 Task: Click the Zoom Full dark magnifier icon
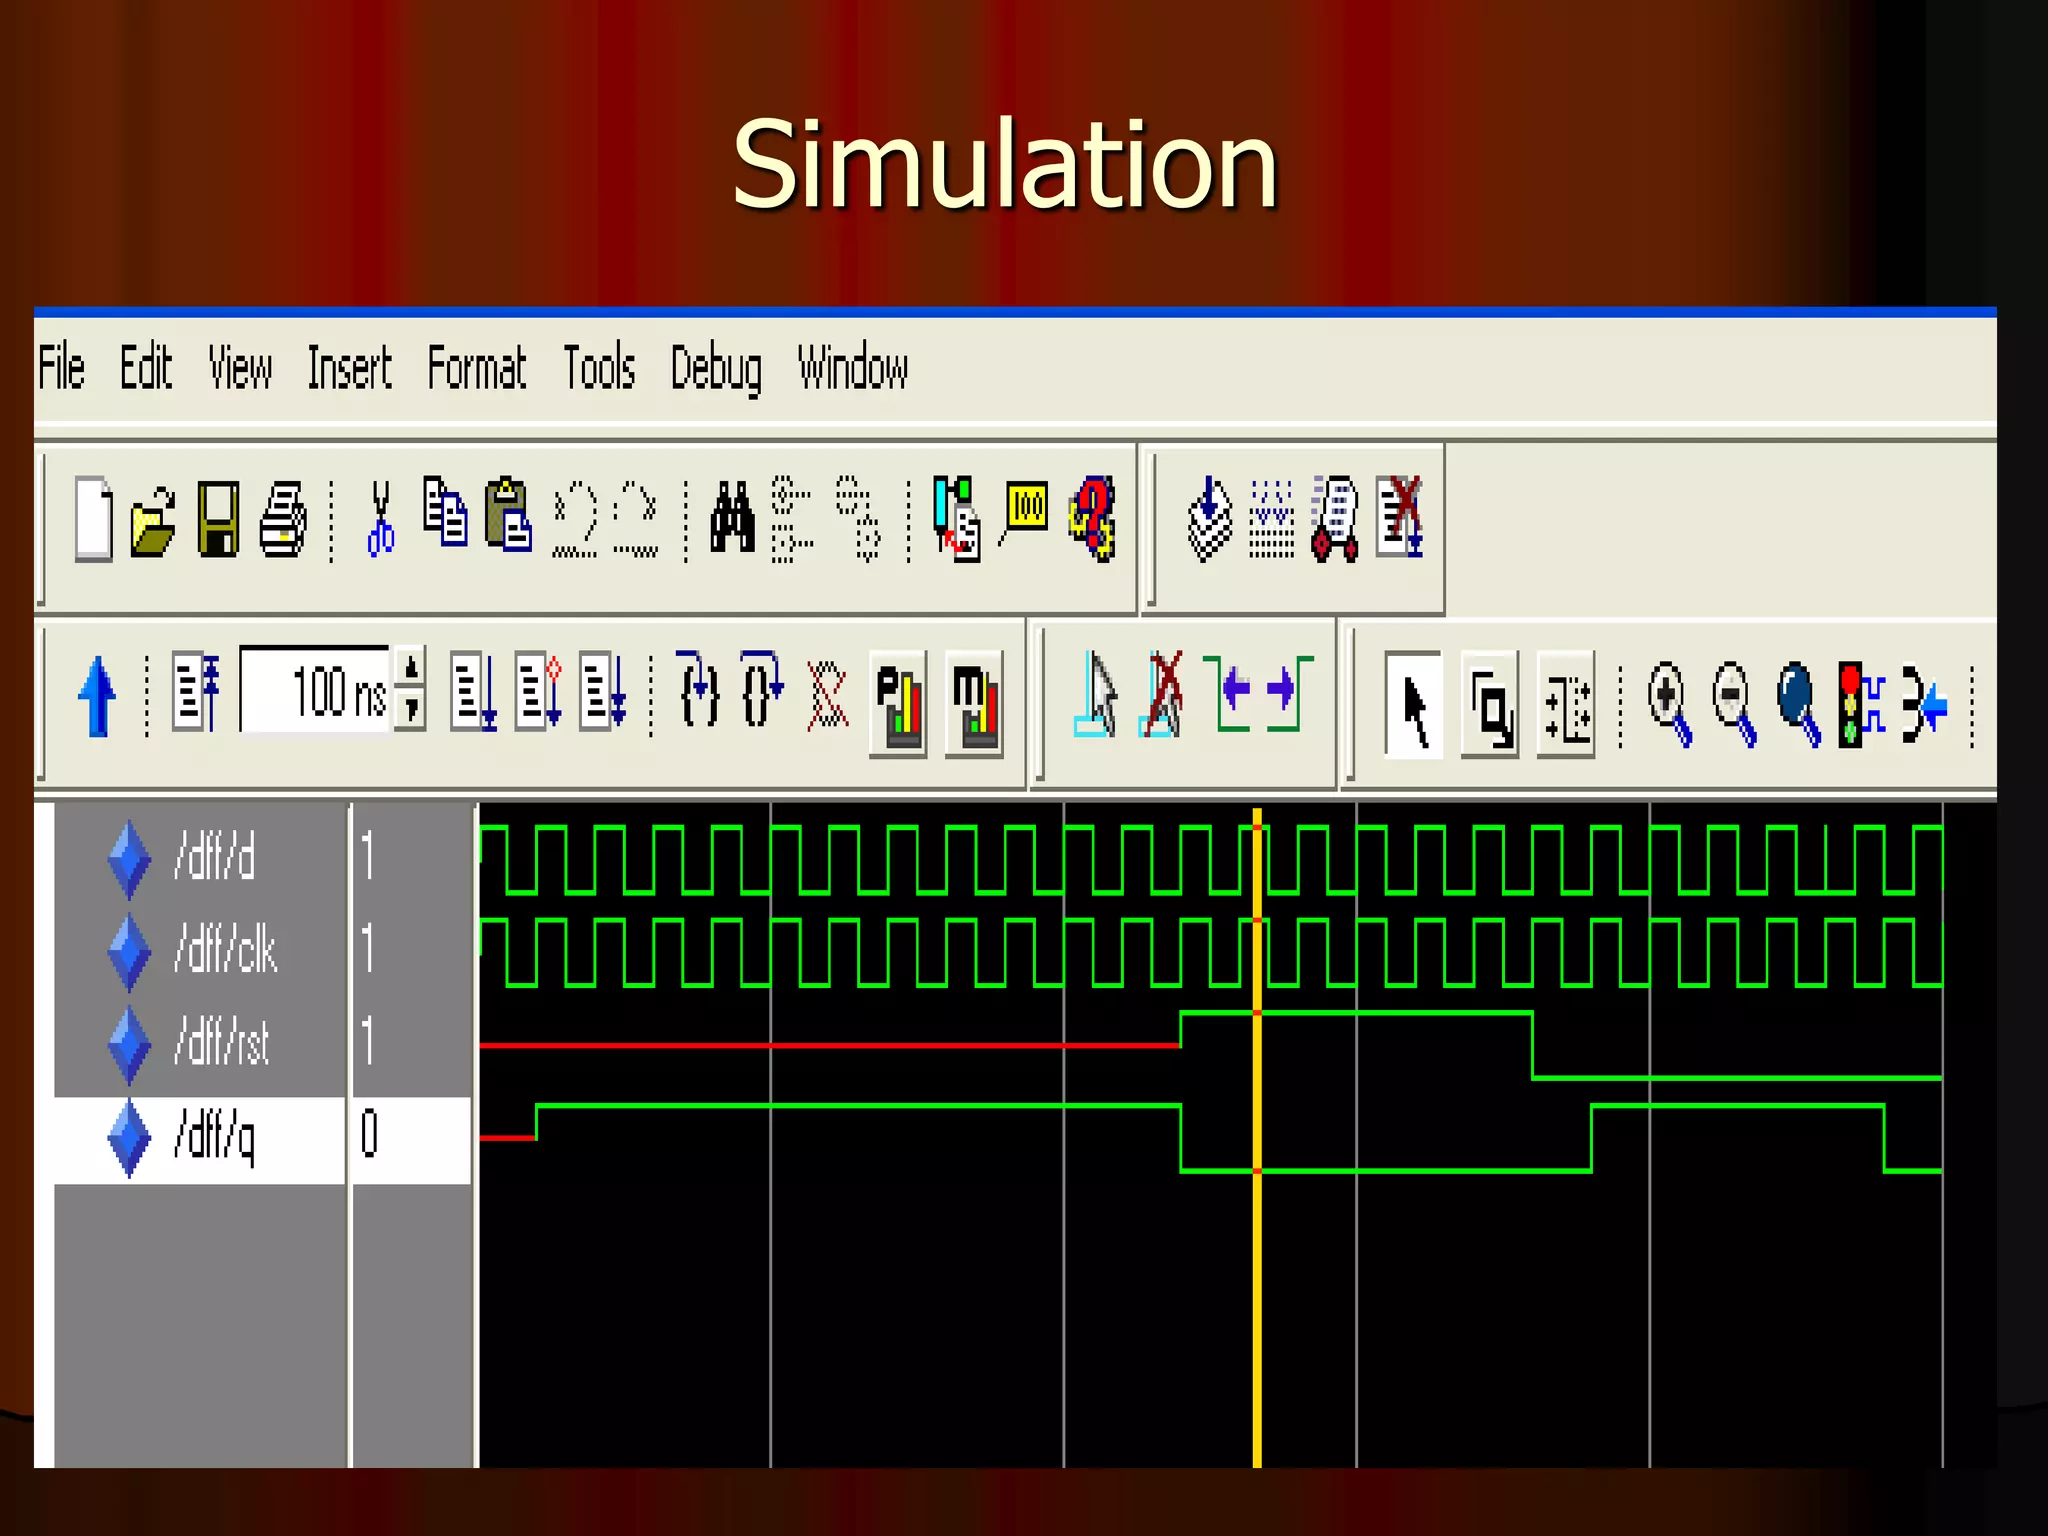pyautogui.click(x=1798, y=704)
